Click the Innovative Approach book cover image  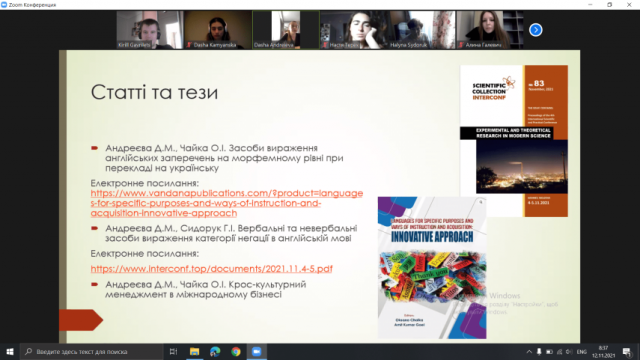click(432, 268)
